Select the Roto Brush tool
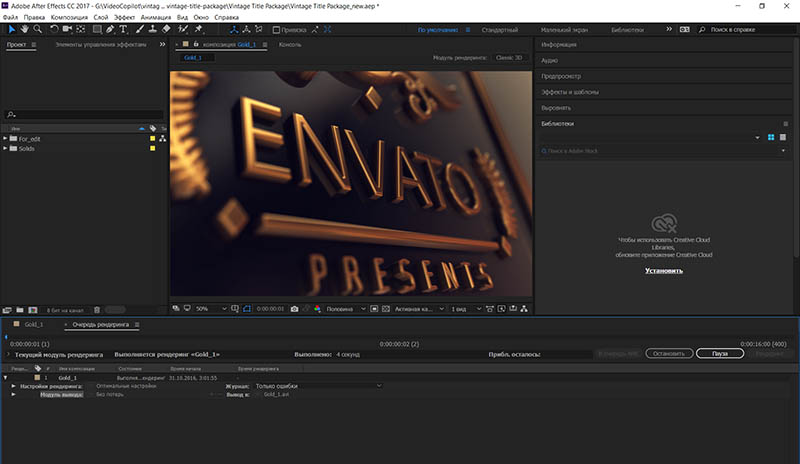Screen dimensions: 800x464 pyautogui.click(x=183, y=30)
